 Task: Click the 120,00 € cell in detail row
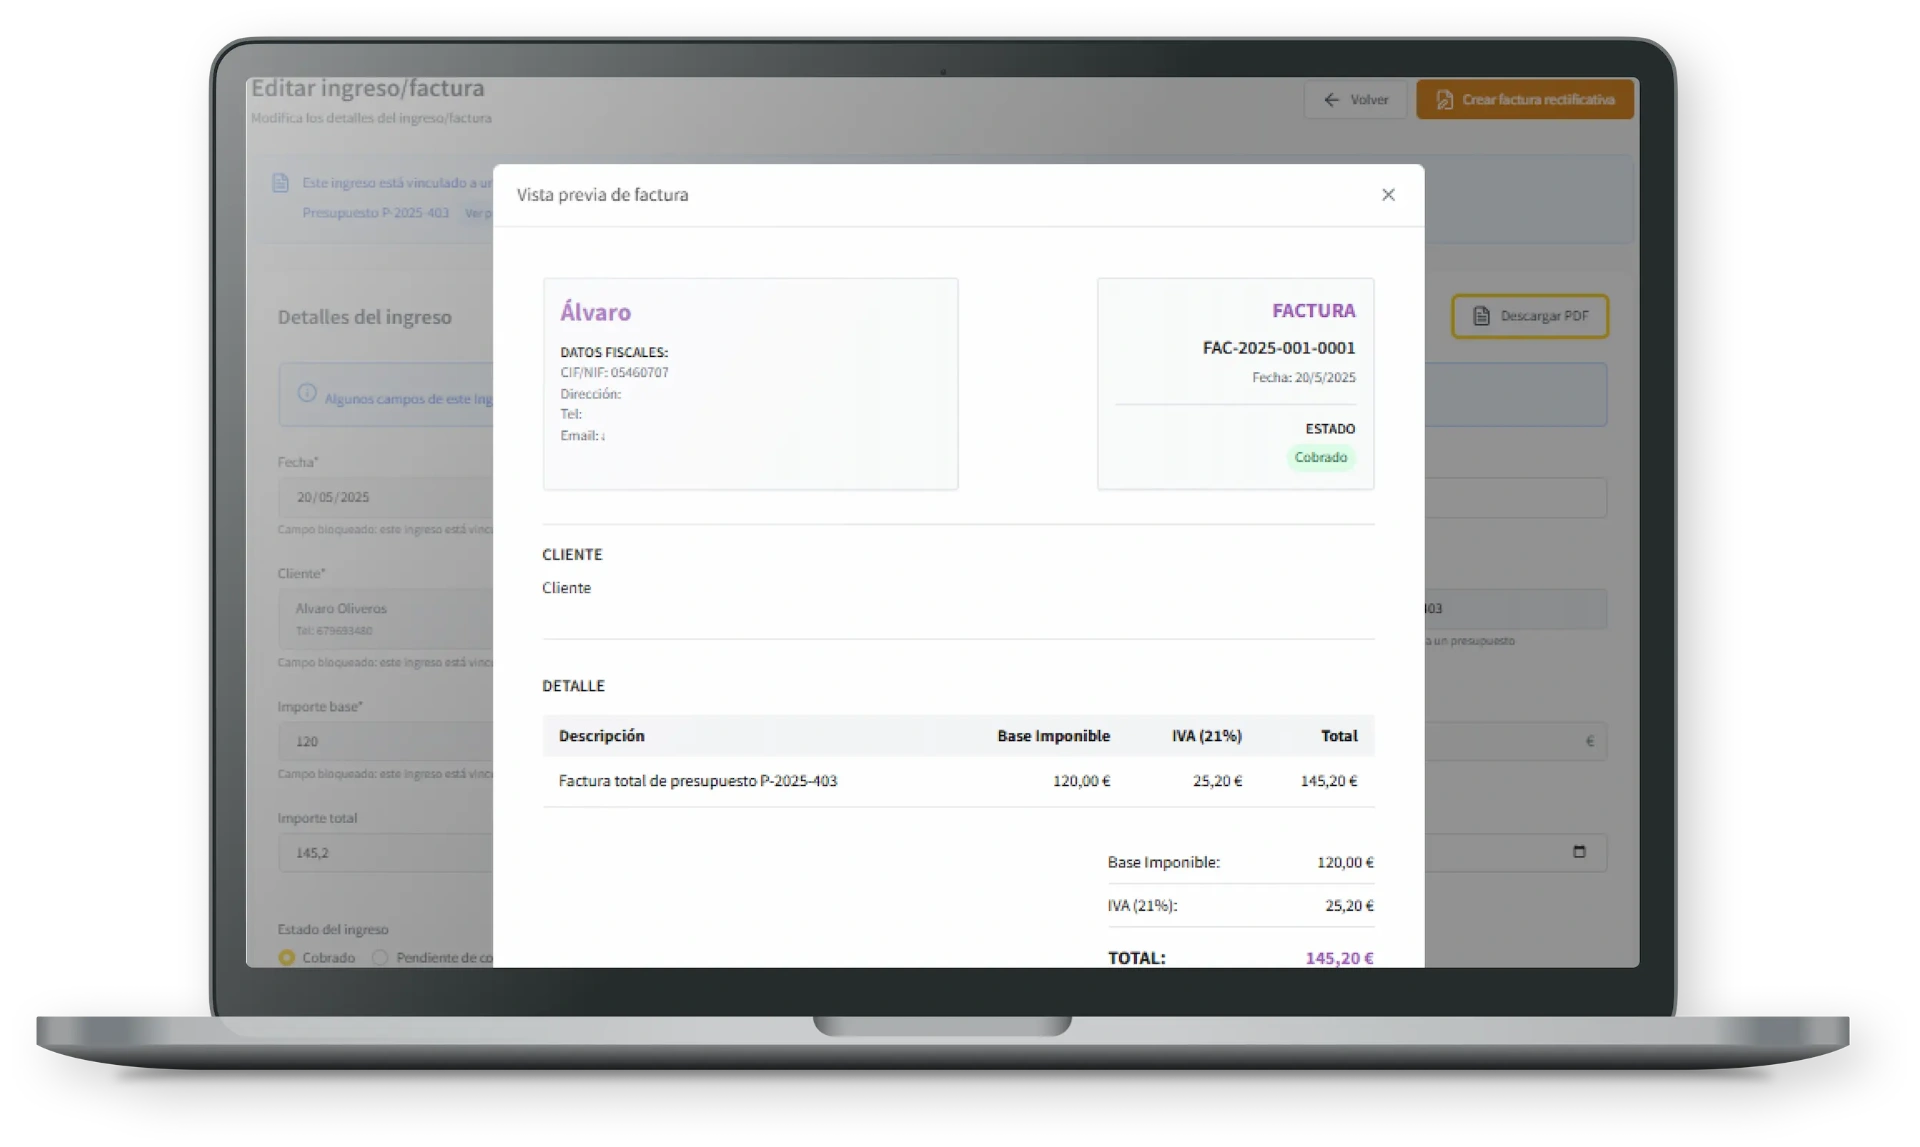click(1082, 781)
